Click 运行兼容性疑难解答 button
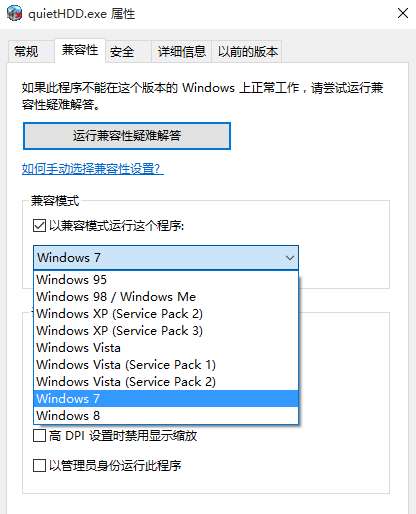The height and width of the screenshot is (514, 416). tap(127, 136)
